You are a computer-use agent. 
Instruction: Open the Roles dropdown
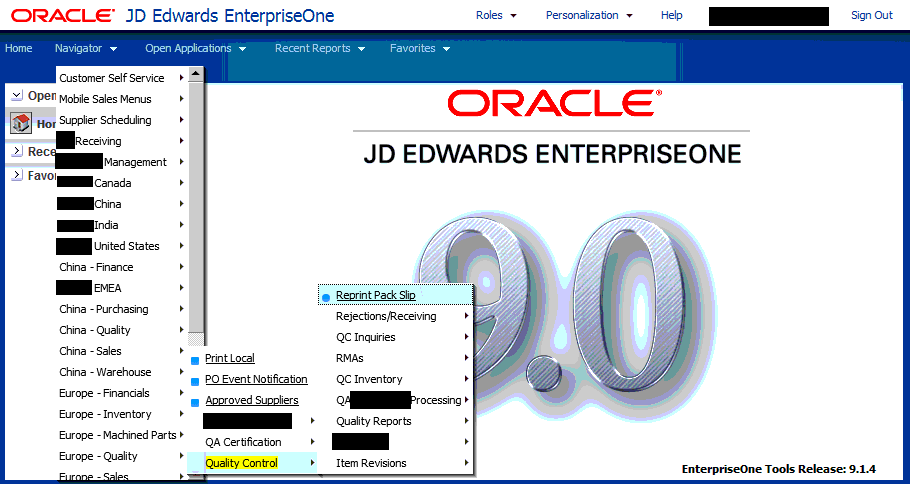[x=496, y=16]
